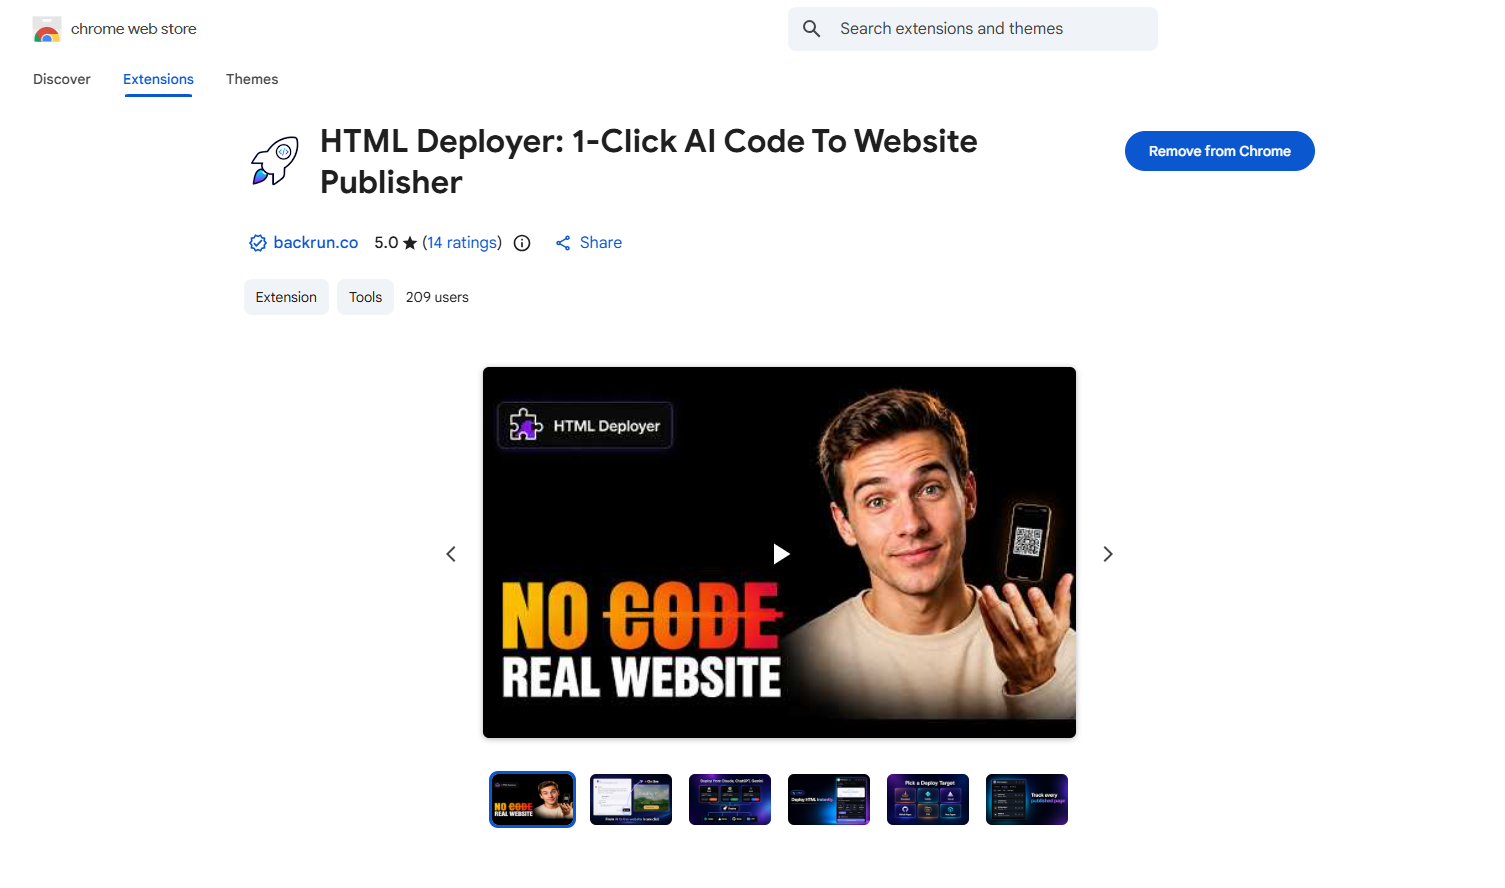Open the Themes tab

(252, 79)
